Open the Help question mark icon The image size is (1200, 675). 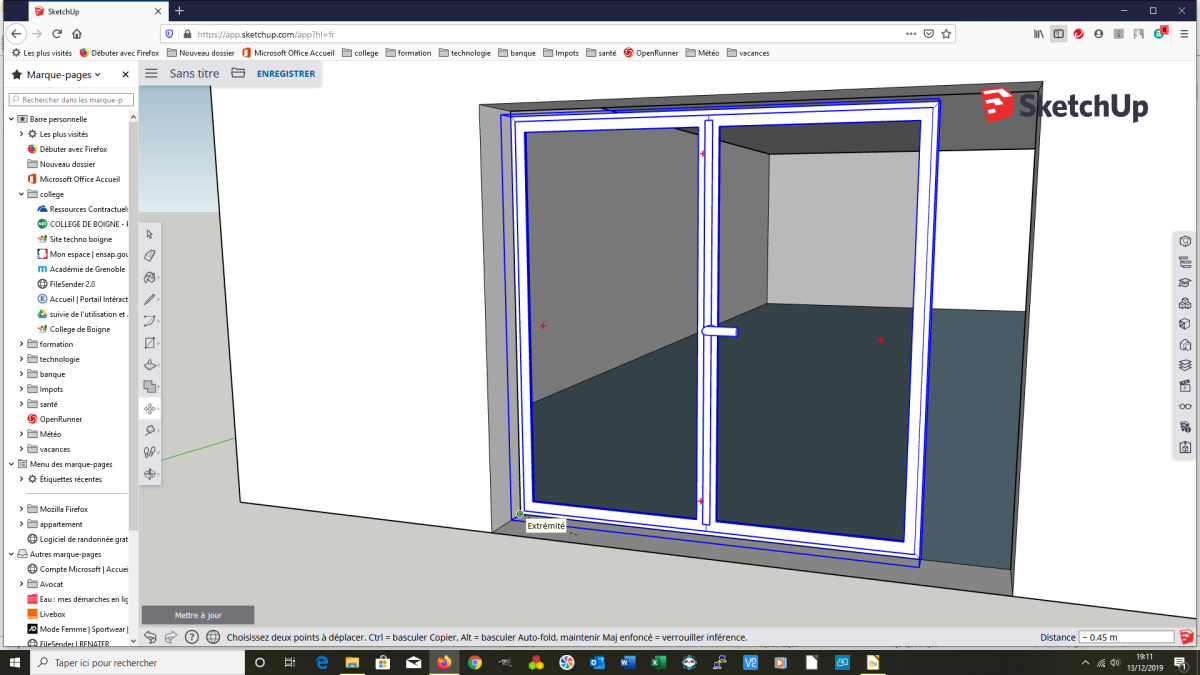pos(192,637)
